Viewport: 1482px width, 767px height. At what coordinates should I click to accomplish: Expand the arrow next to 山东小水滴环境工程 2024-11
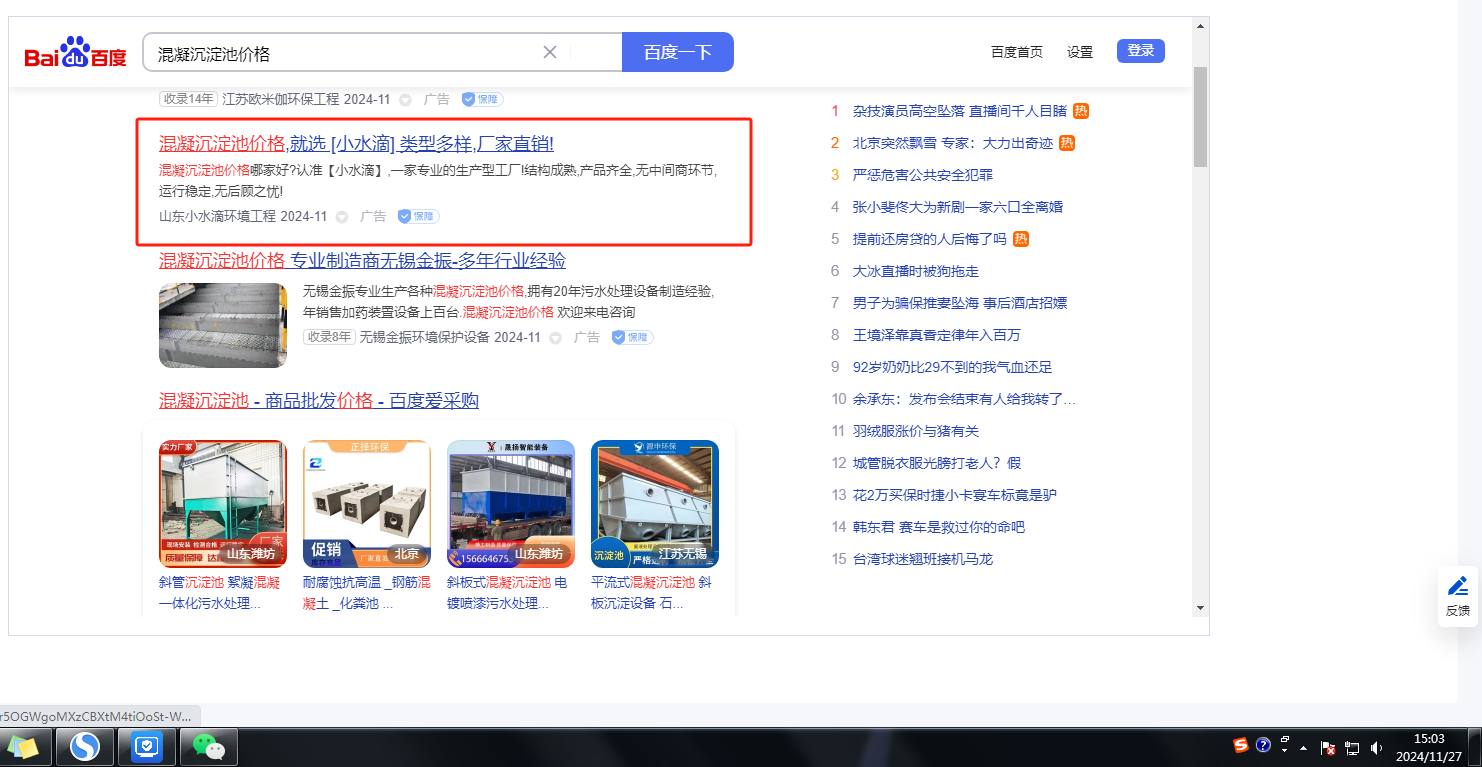(x=342, y=217)
